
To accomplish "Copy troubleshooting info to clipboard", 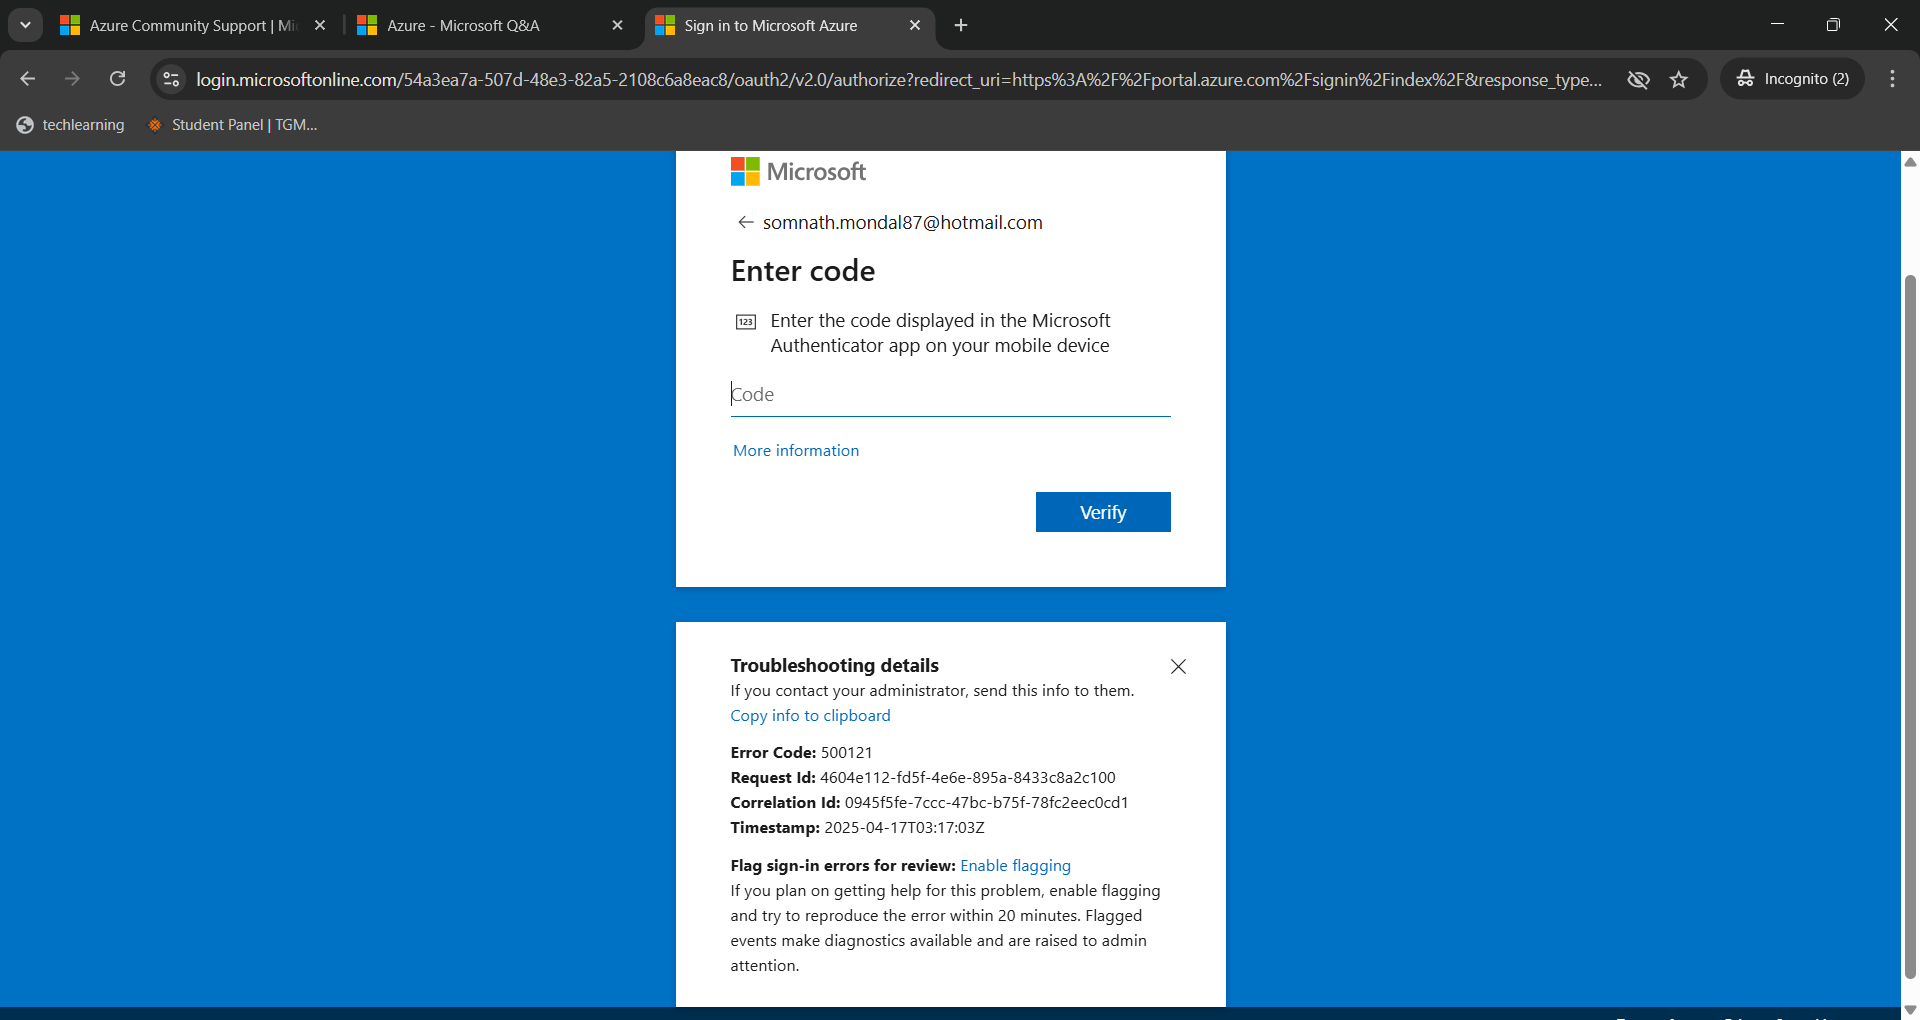I will click(810, 715).
